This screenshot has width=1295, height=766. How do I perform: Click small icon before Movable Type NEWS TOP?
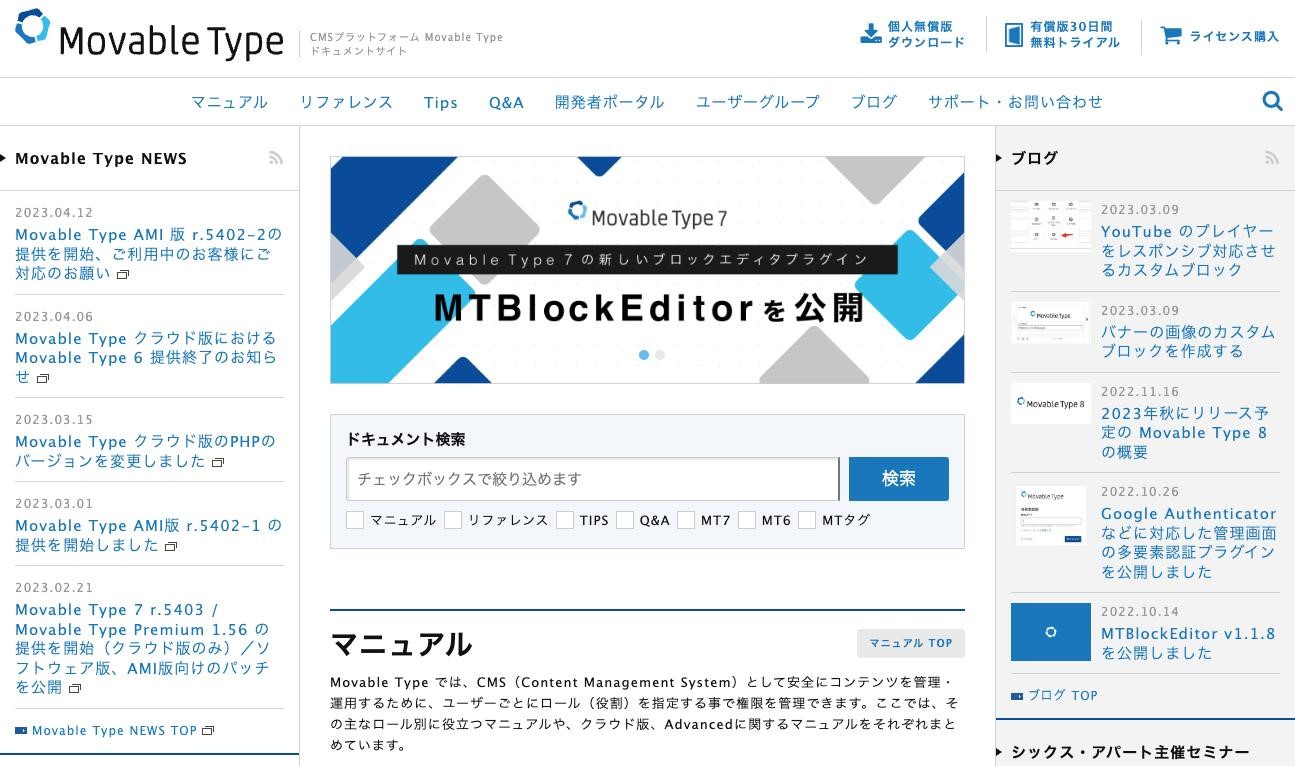point(21,731)
